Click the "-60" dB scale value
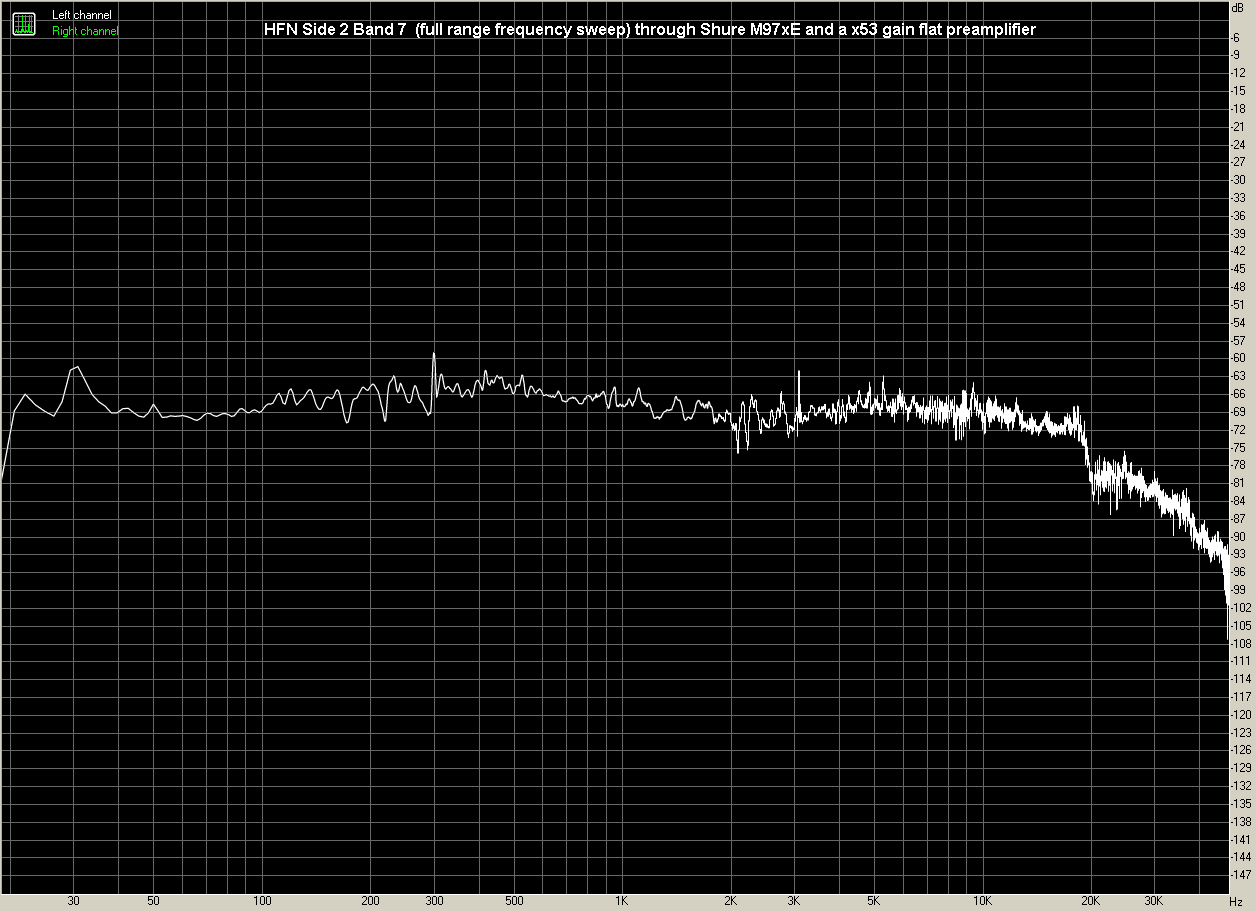 coord(1240,358)
